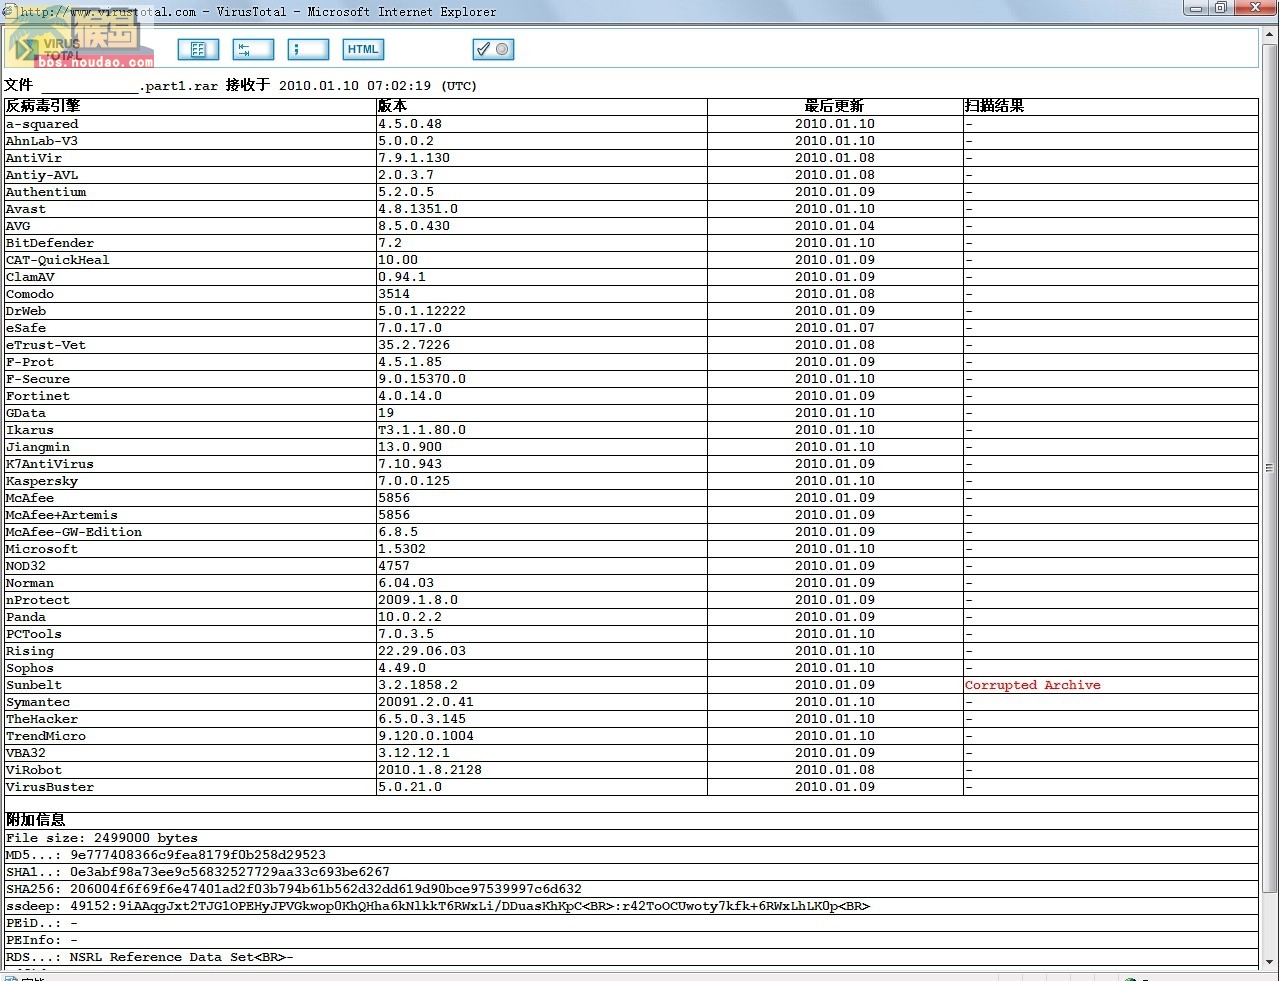1279x981 pixels.
Task: Select the Antiy-AVL engine name
Action: [x=42, y=175]
